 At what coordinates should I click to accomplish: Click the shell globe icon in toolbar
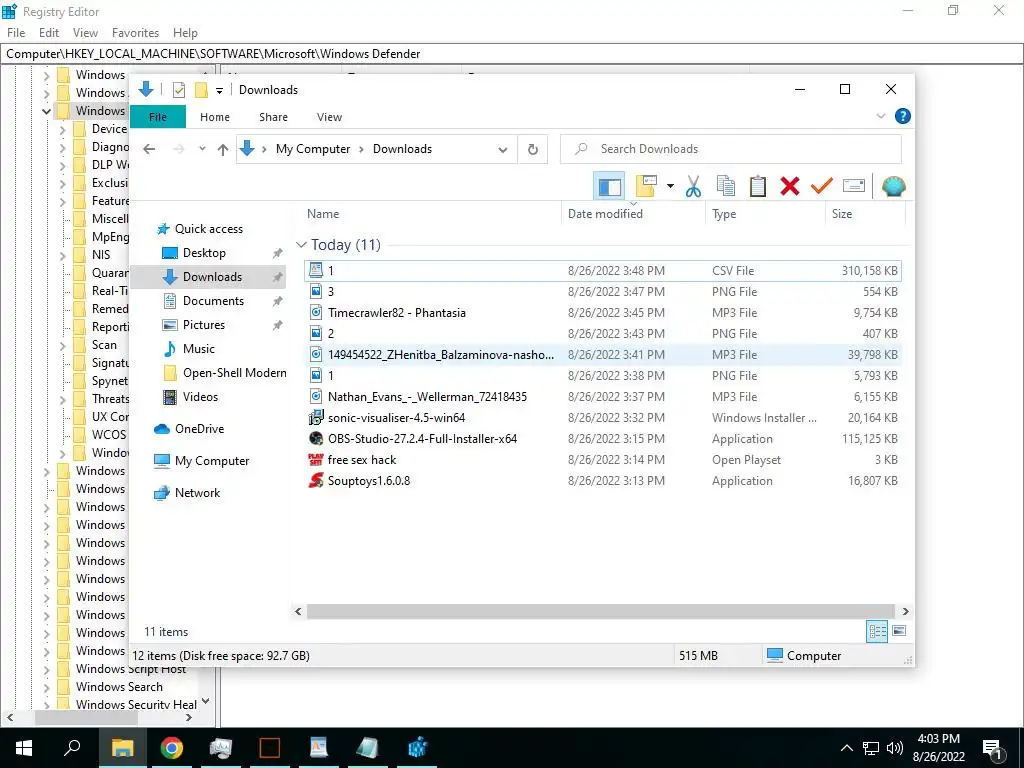(893, 187)
